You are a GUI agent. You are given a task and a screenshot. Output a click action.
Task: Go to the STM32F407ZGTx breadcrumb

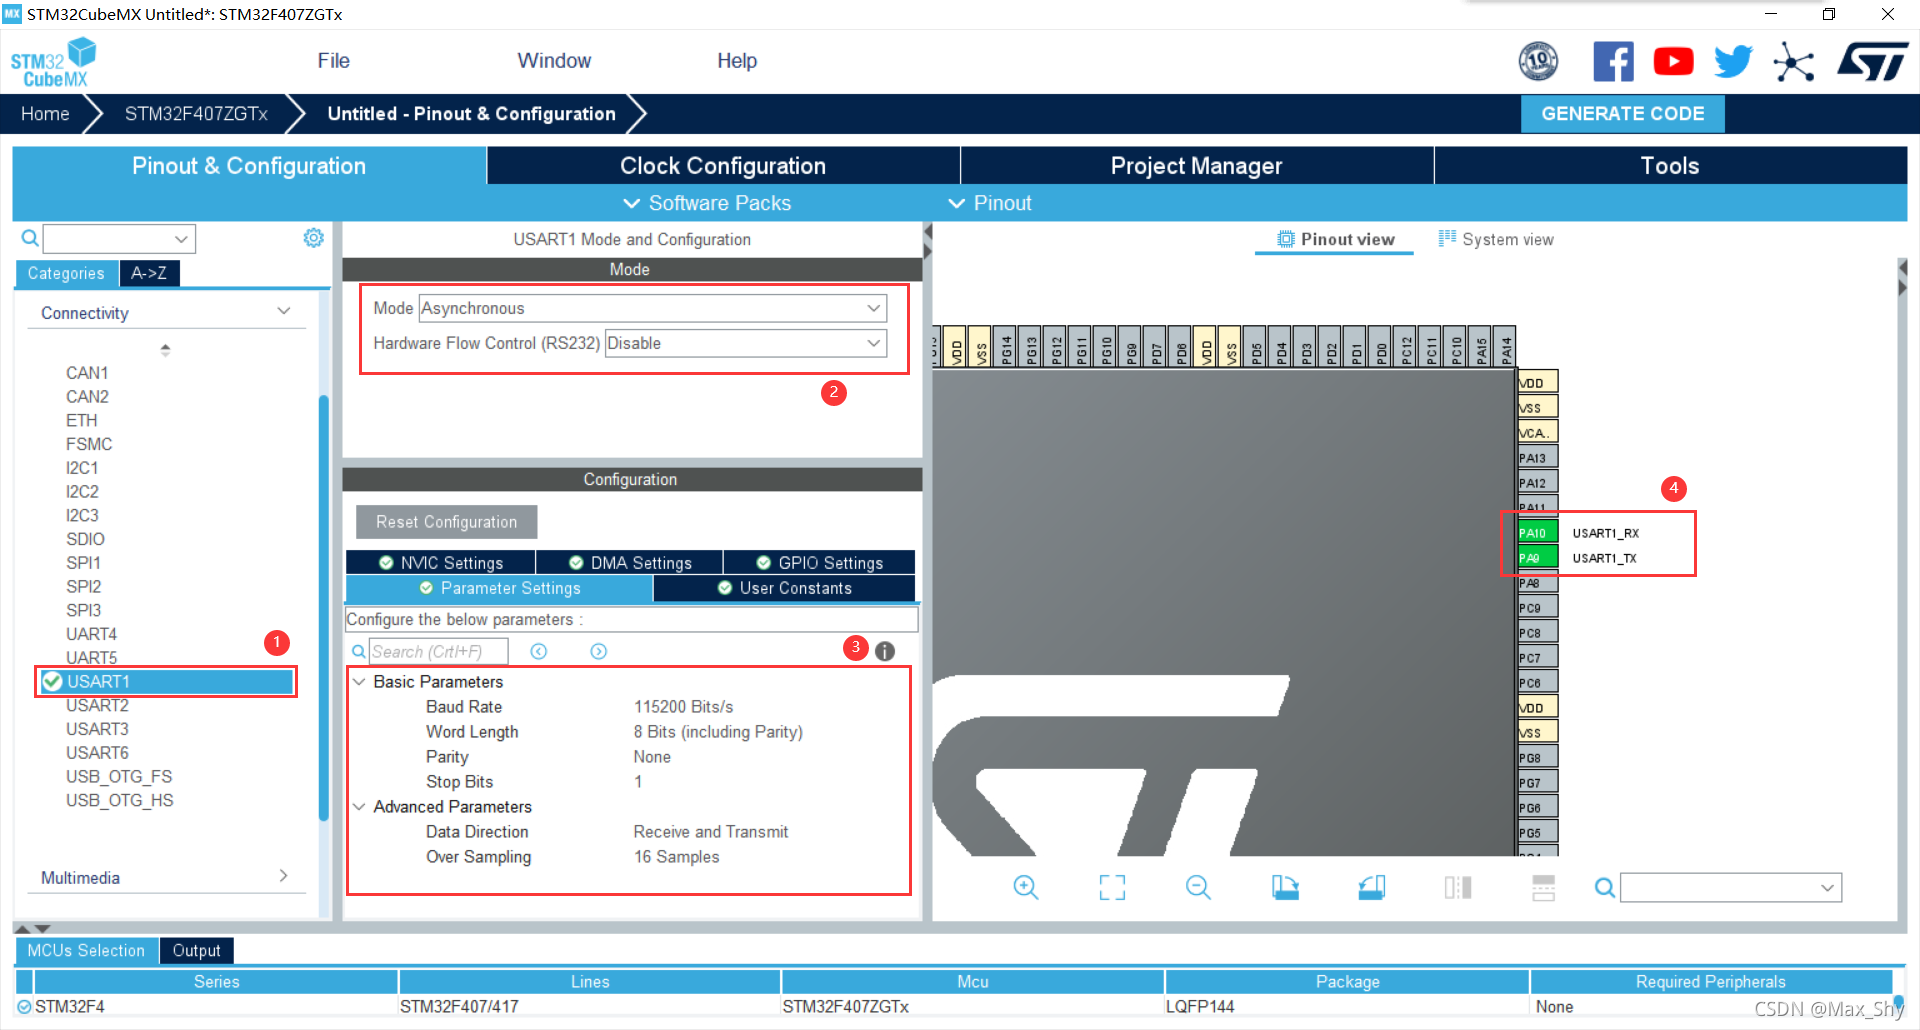[196, 114]
